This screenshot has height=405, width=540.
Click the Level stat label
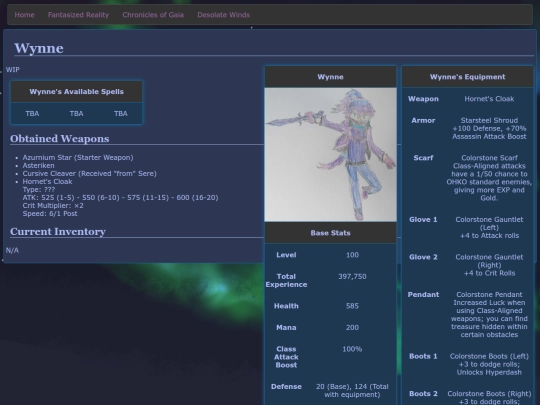286,255
